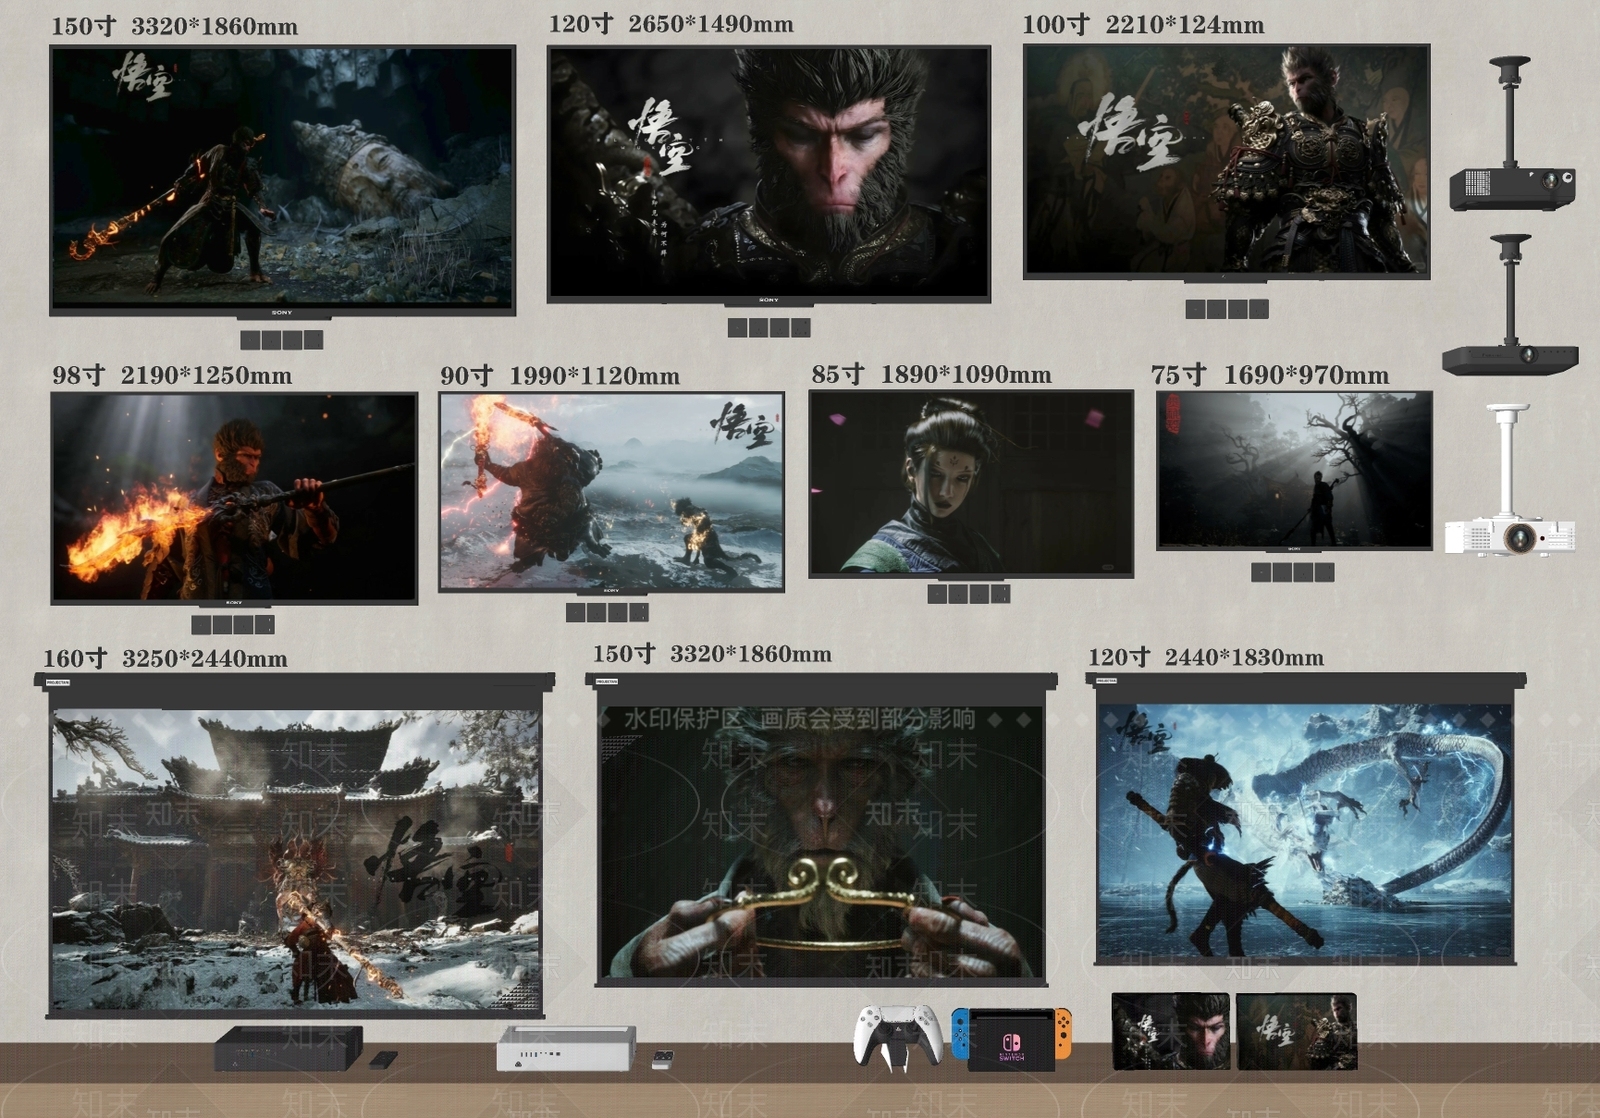Click the stand blocks under the 85寸 TV
Screen dimensions: 1600x1118
click(969, 594)
